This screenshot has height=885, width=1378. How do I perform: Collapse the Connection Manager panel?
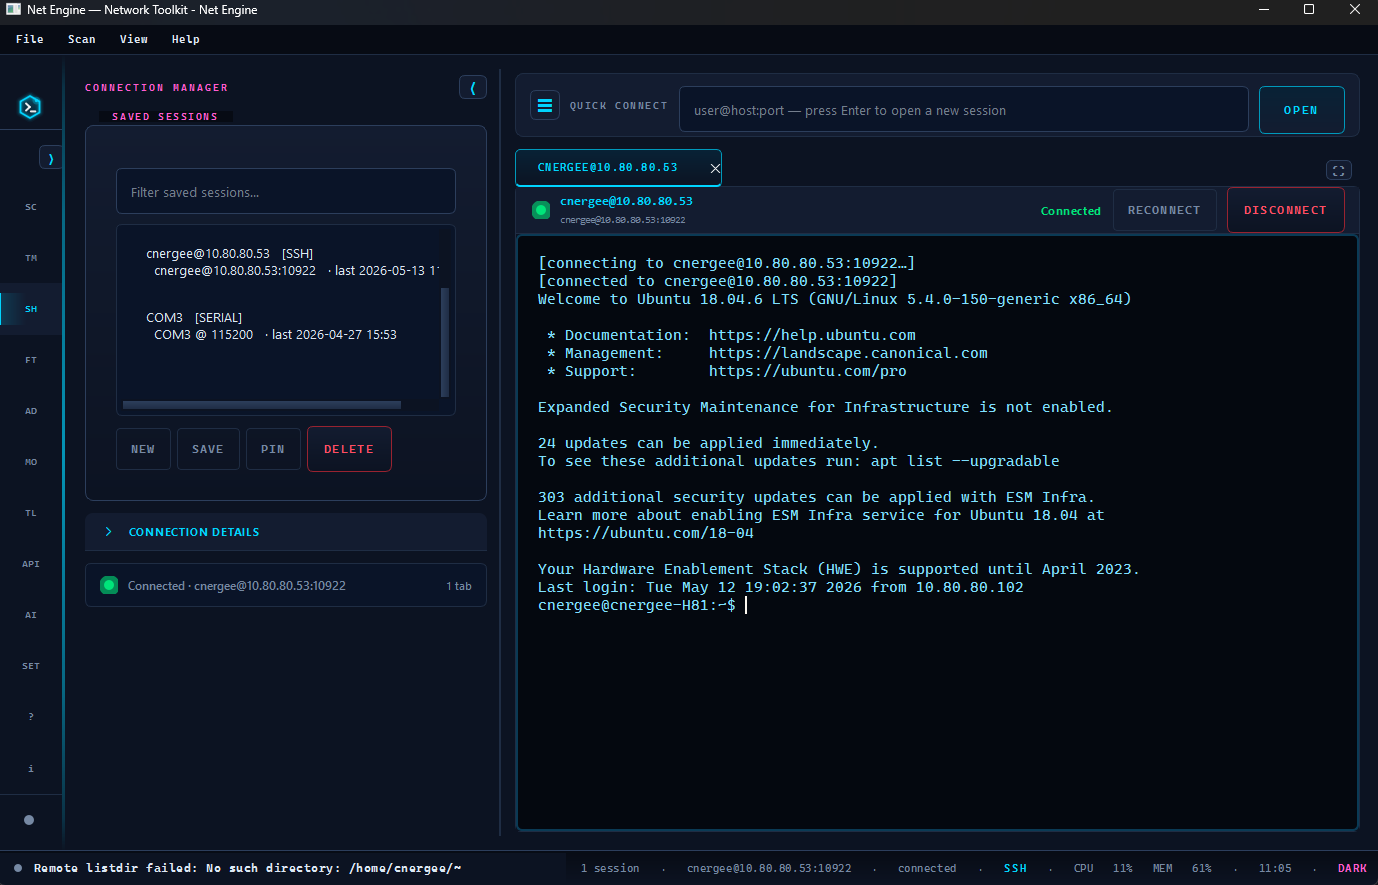pyautogui.click(x=473, y=87)
